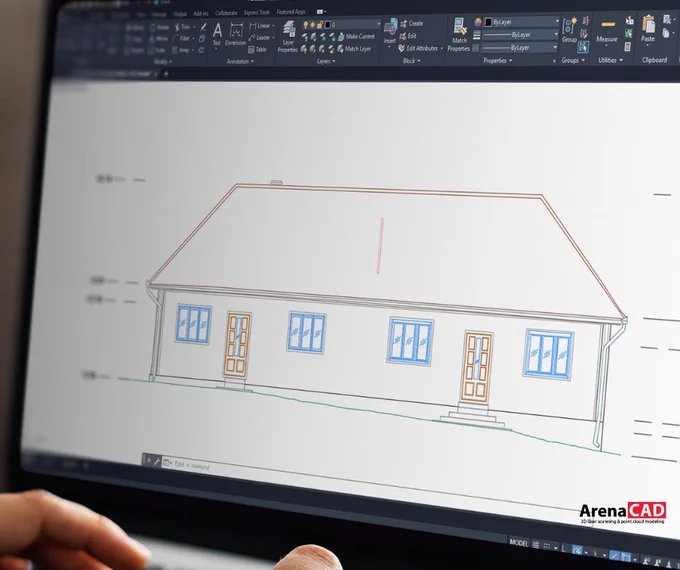This screenshot has width=680, height=570.
Task: Open the Add-ins ribbon tab
Action: click(x=200, y=13)
